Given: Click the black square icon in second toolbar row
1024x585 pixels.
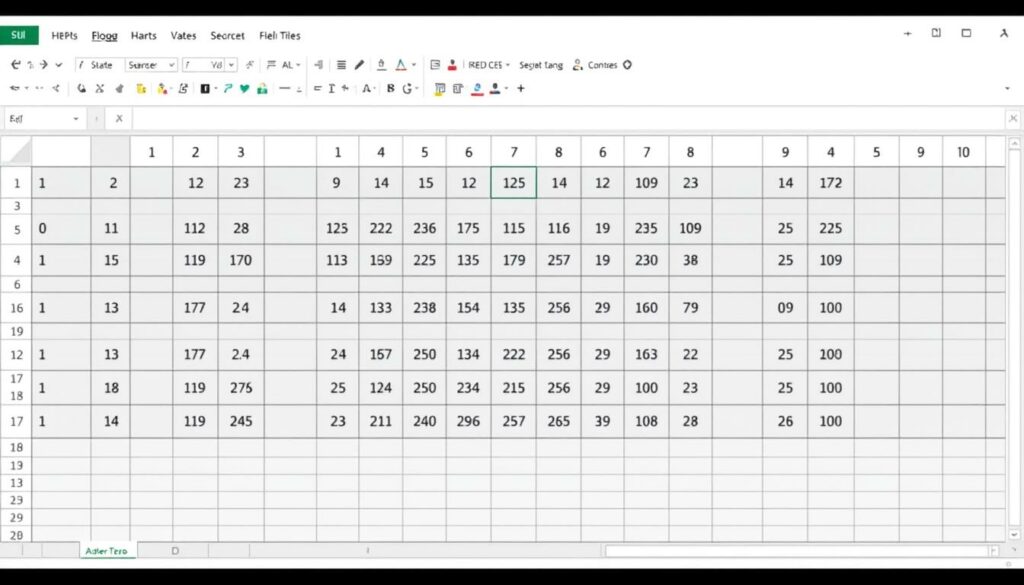Looking at the screenshot, I should point(205,88).
